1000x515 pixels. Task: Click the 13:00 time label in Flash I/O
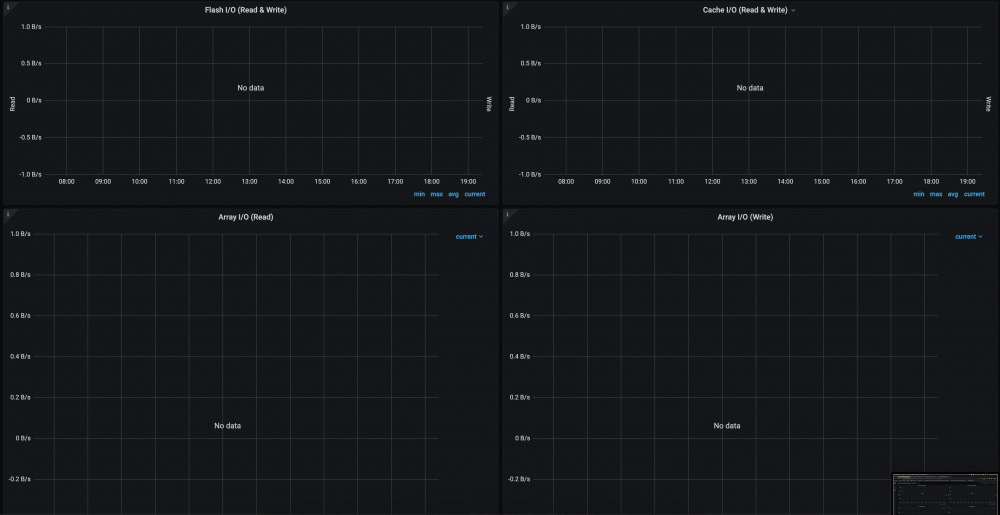pyautogui.click(x=249, y=182)
